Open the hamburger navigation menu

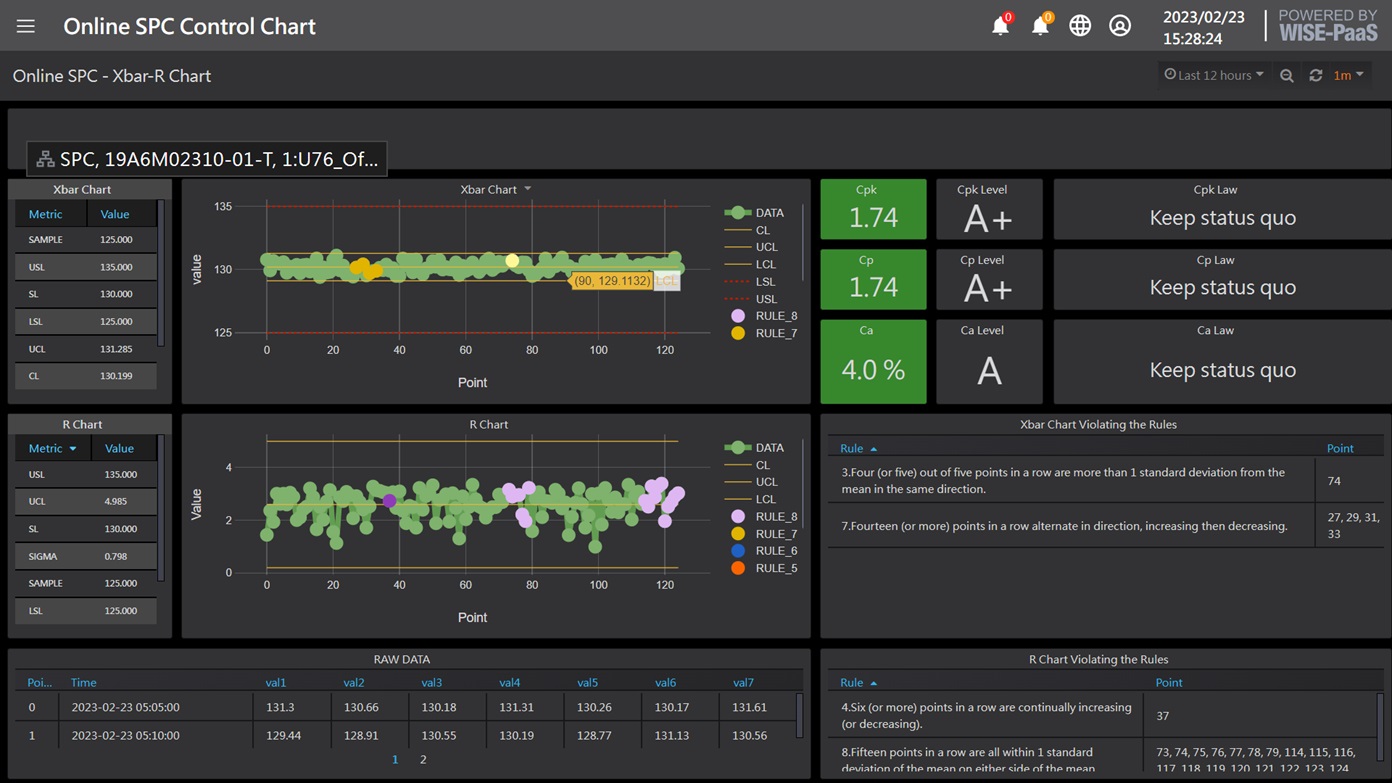coord(26,26)
